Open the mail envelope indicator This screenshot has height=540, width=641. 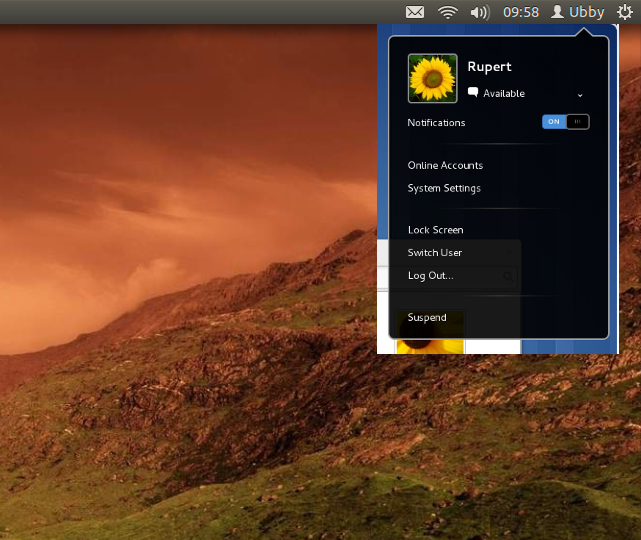click(415, 12)
